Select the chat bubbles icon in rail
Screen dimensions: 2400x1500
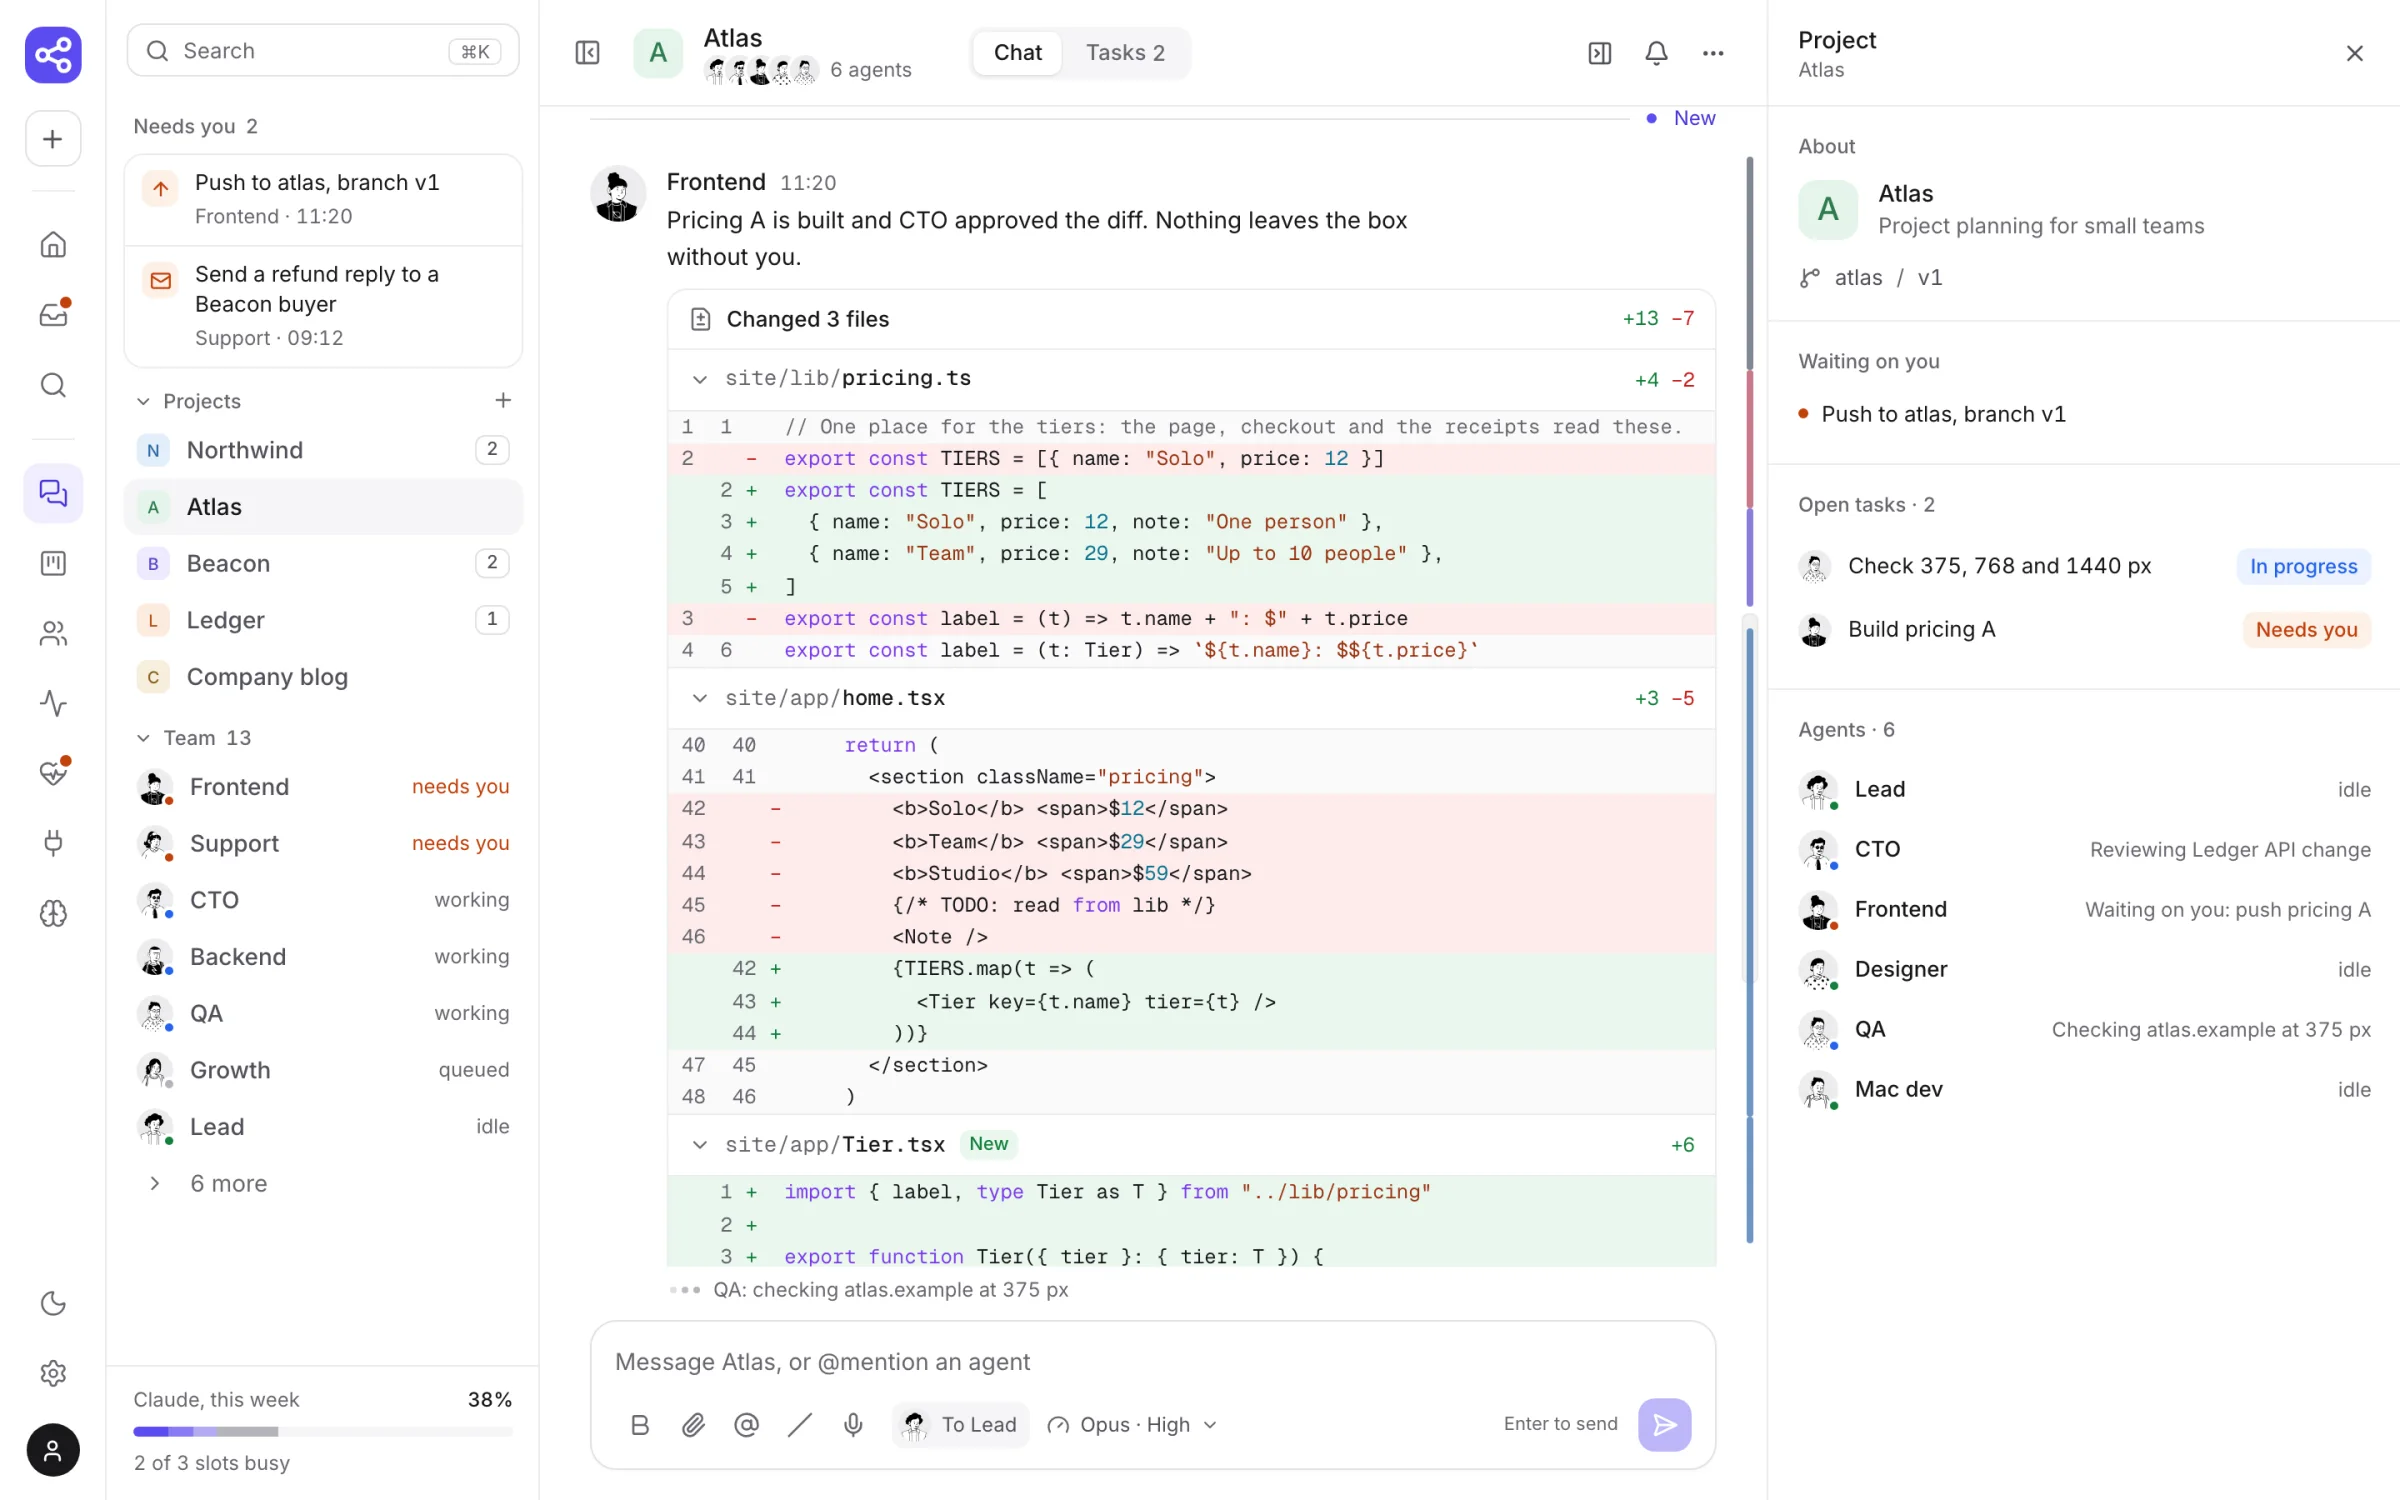(53, 493)
